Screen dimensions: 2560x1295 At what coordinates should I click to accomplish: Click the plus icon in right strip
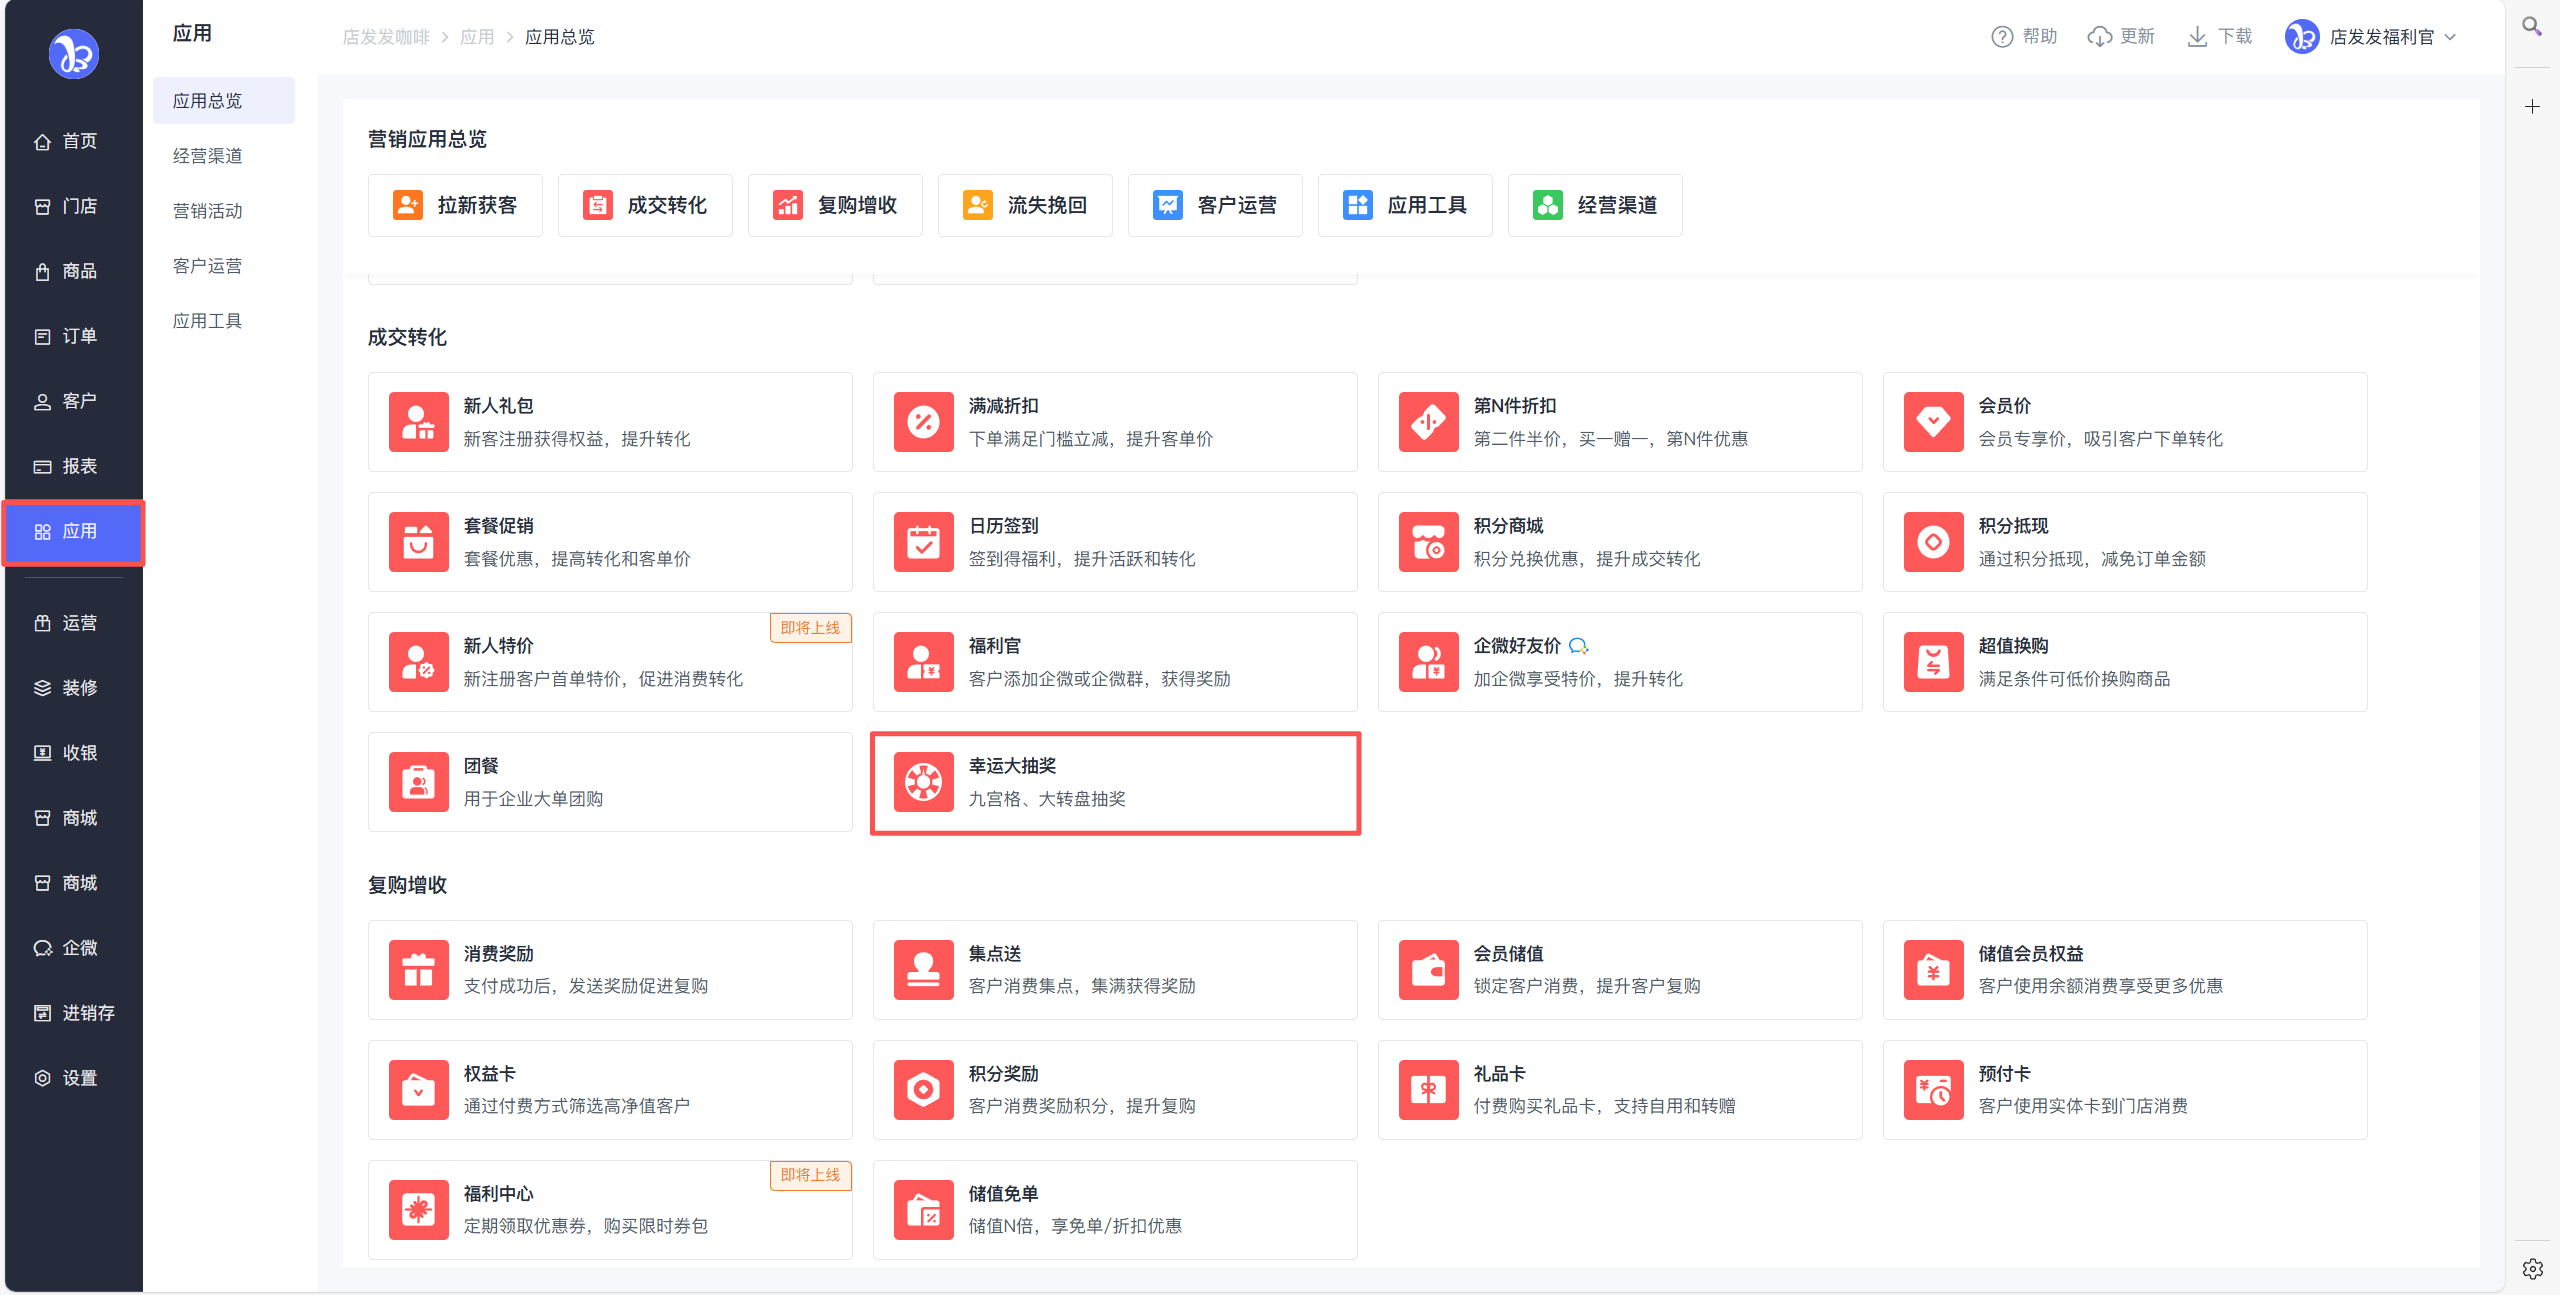(x=2532, y=107)
